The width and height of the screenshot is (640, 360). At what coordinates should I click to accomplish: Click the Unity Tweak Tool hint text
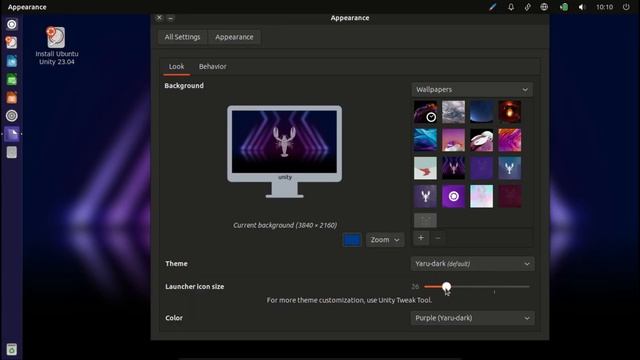(349, 300)
